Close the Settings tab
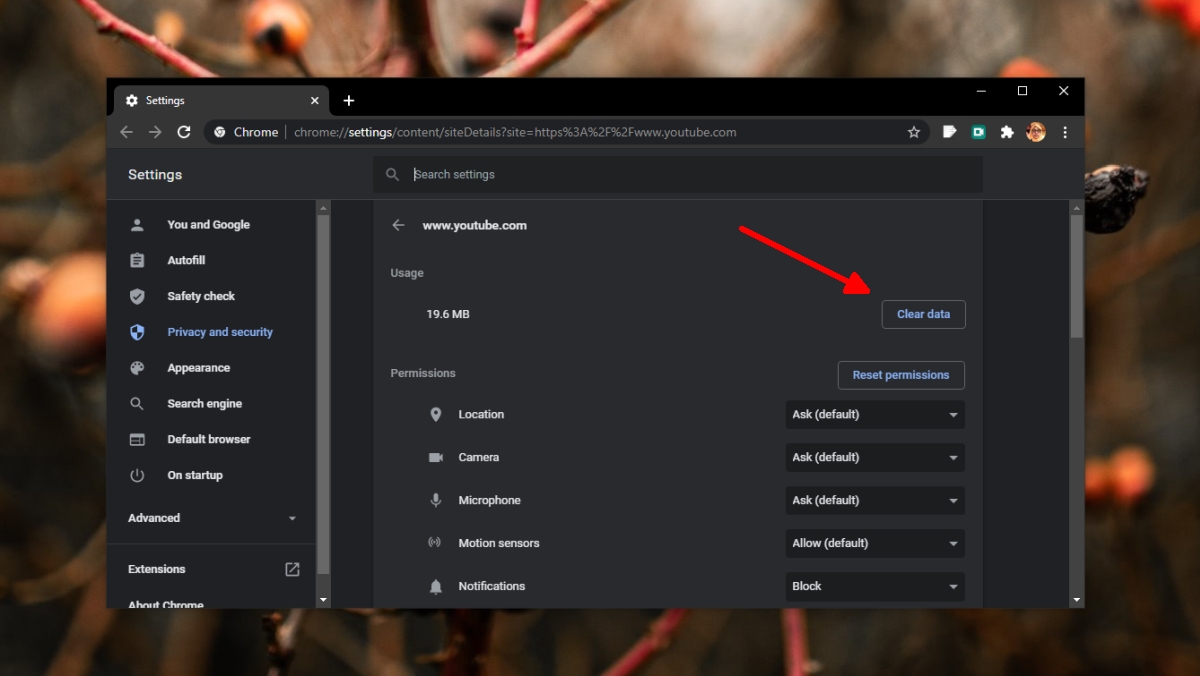Viewport: 1200px width, 676px height. point(315,101)
